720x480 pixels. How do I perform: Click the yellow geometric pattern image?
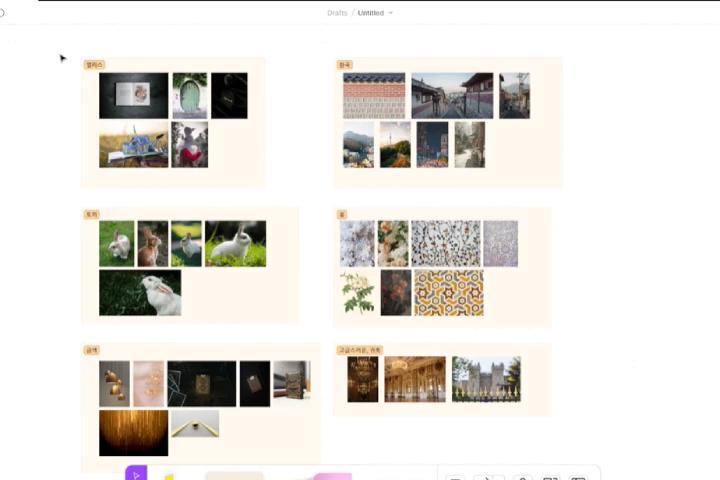tap(448, 292)
